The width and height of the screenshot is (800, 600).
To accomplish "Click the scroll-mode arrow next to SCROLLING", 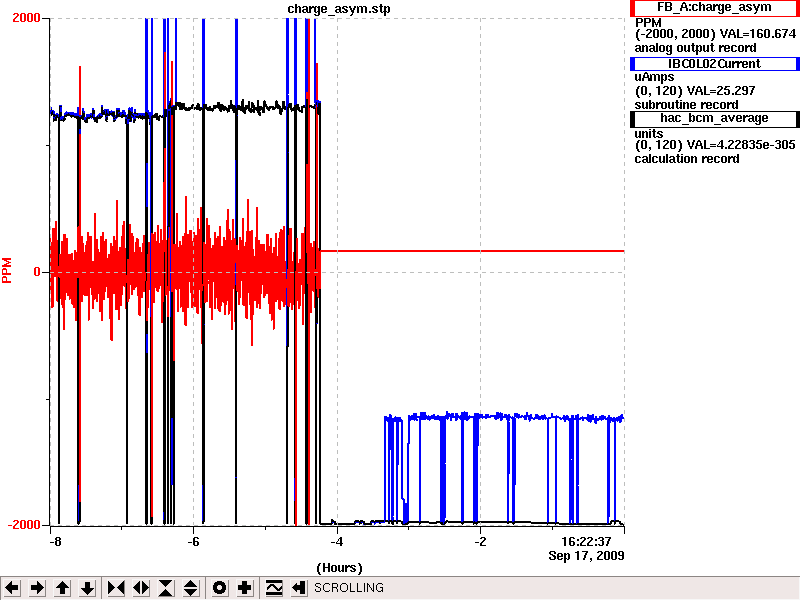I will (298, 588).
